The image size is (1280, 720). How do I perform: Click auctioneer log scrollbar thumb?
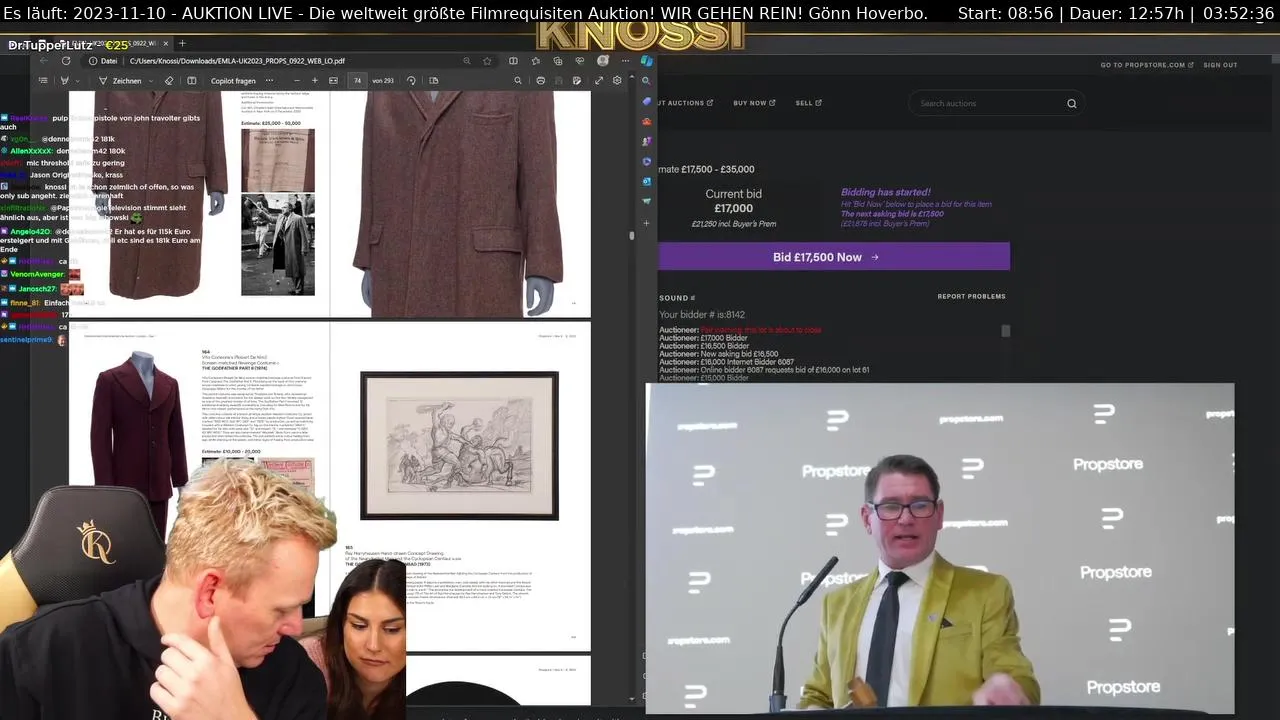[1005, 331]
